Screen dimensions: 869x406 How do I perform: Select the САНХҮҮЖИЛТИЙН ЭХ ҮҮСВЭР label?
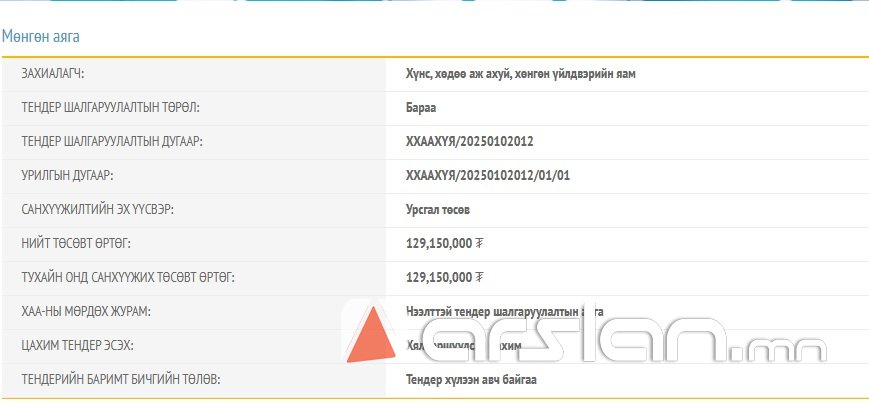tap(105, 210)
